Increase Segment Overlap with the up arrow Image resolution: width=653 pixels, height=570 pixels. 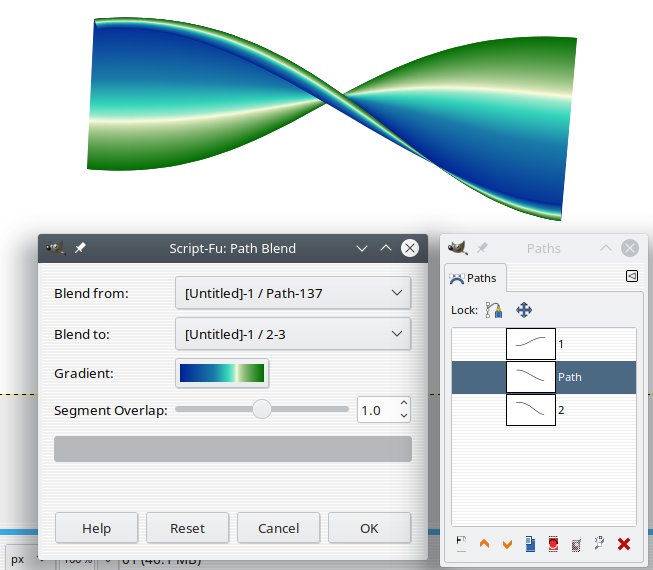(x=404, y=403)
